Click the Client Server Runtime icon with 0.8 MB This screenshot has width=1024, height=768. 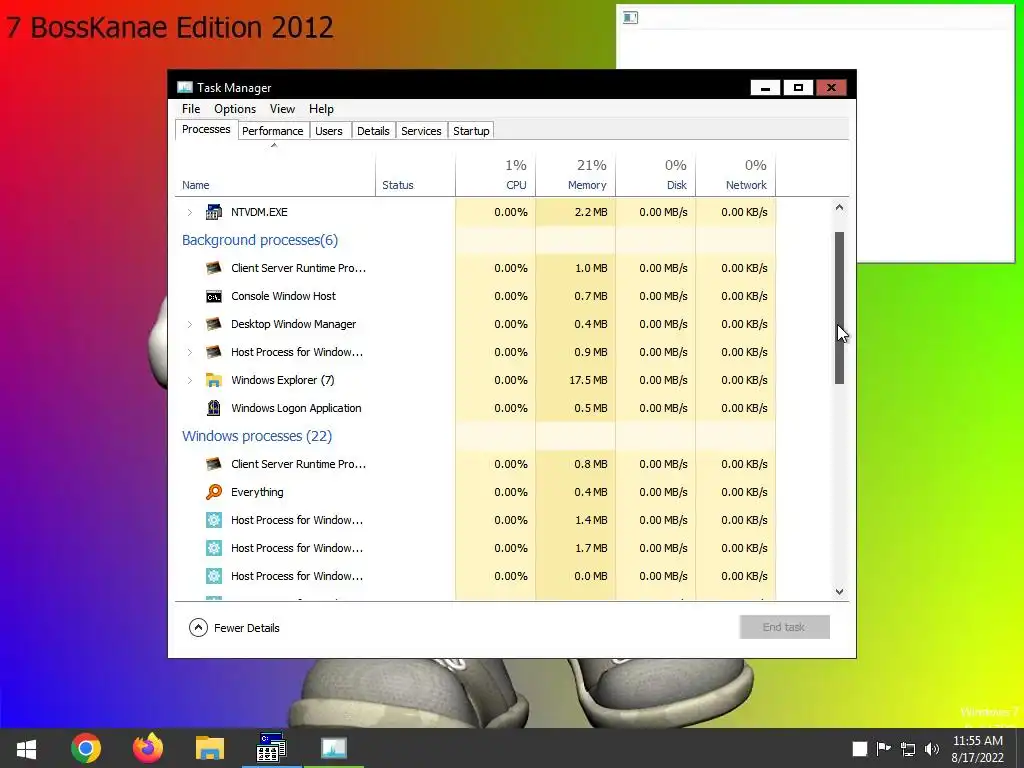214,464
